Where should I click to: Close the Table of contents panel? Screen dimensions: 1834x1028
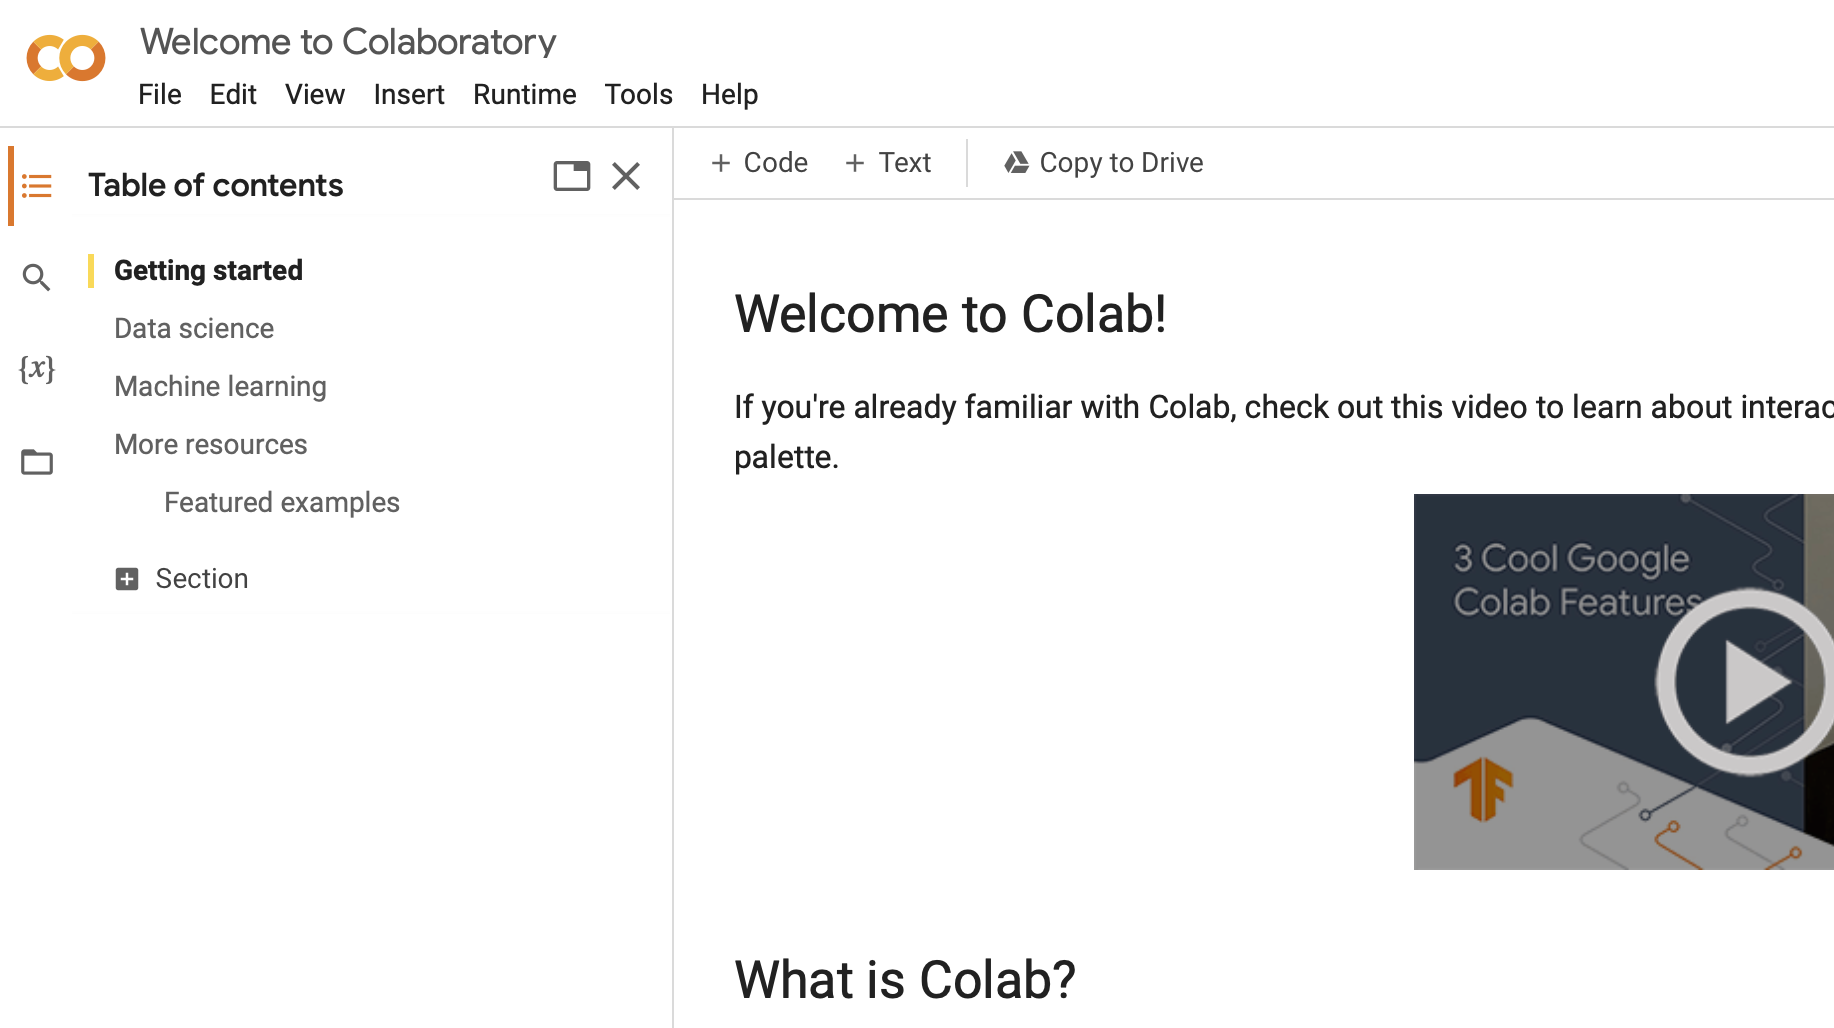click(626, 176)
